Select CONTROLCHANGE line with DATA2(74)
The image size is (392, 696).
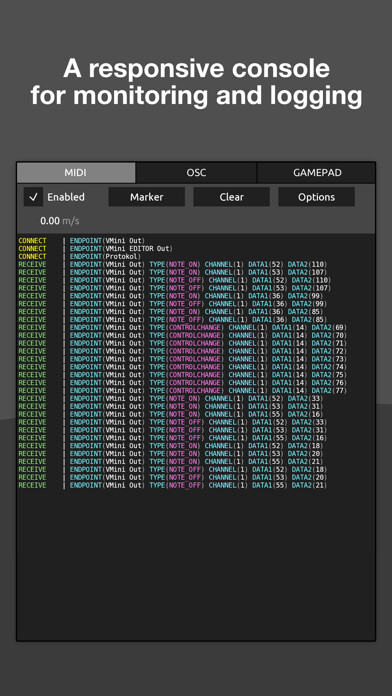(182, 367)
